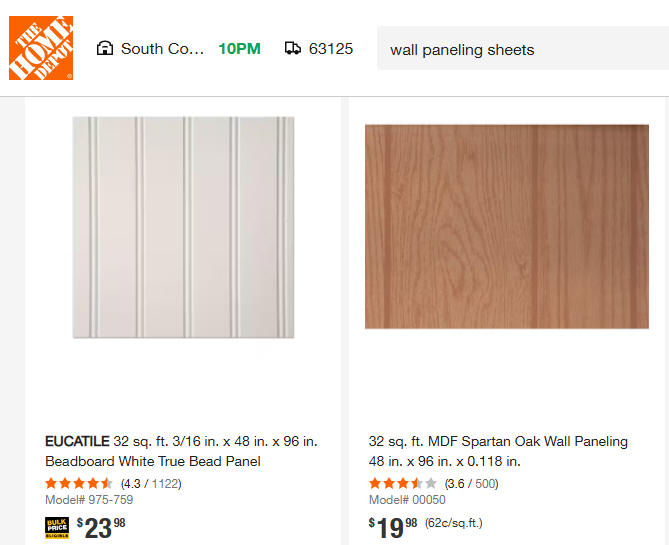Open South Co... store selector
The height and width of the screenshot is (545, 669).
coord(162,48)
